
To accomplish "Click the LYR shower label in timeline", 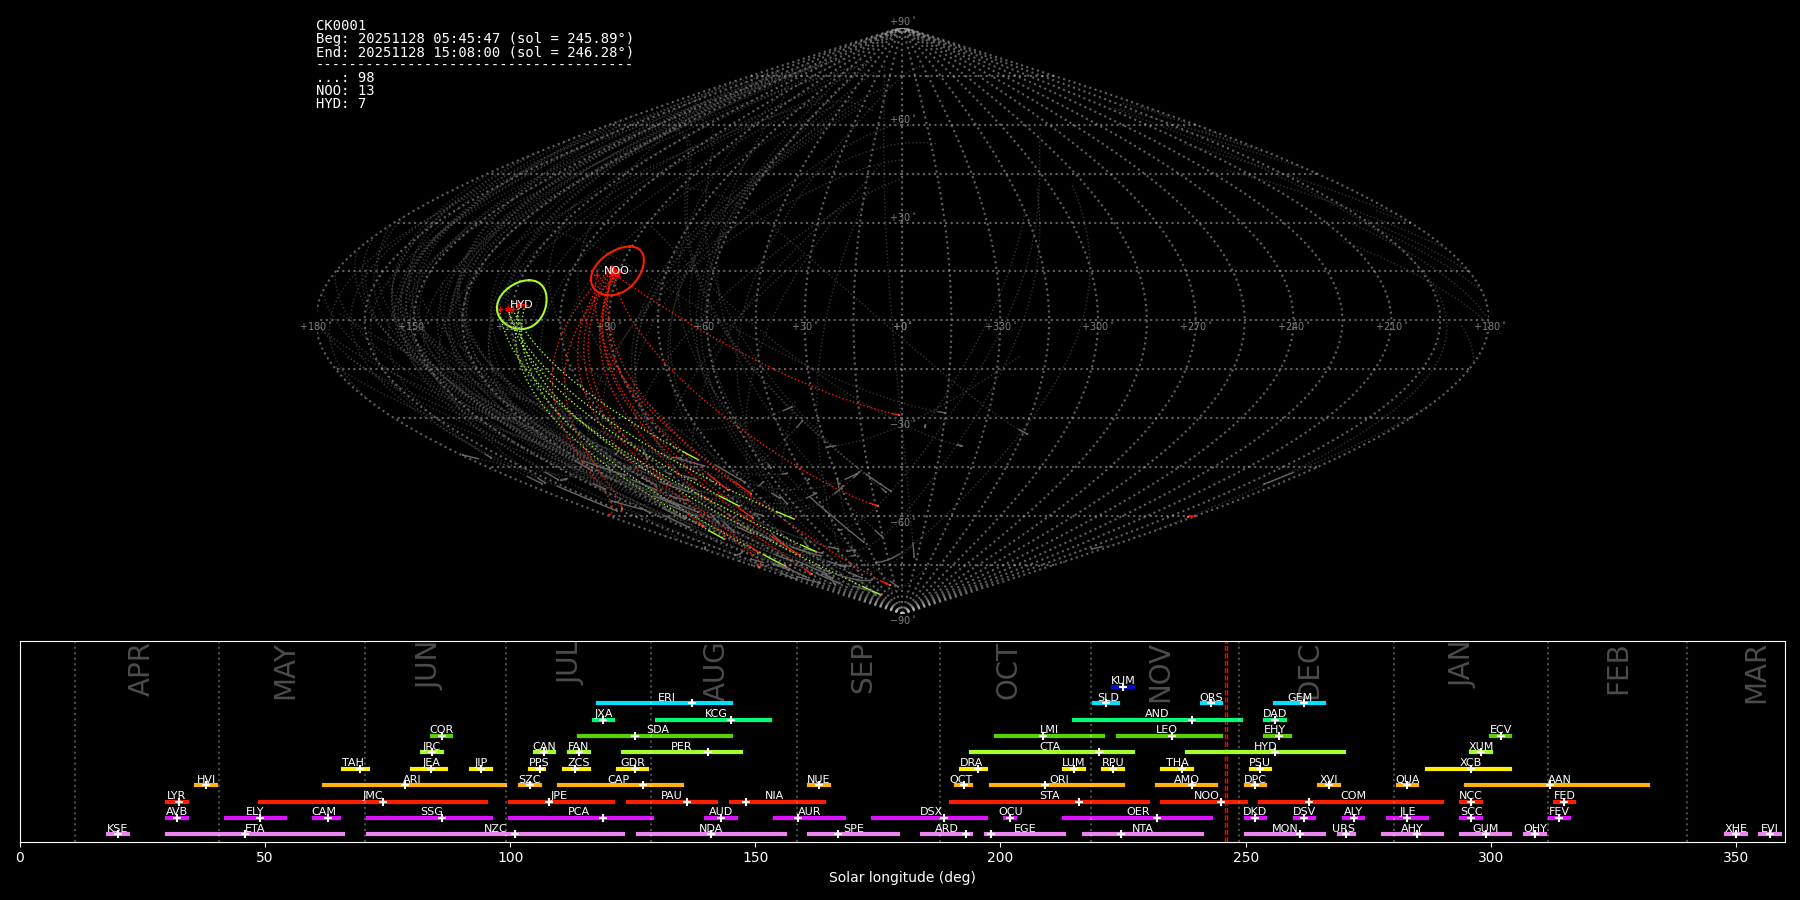I will point(176,796).
